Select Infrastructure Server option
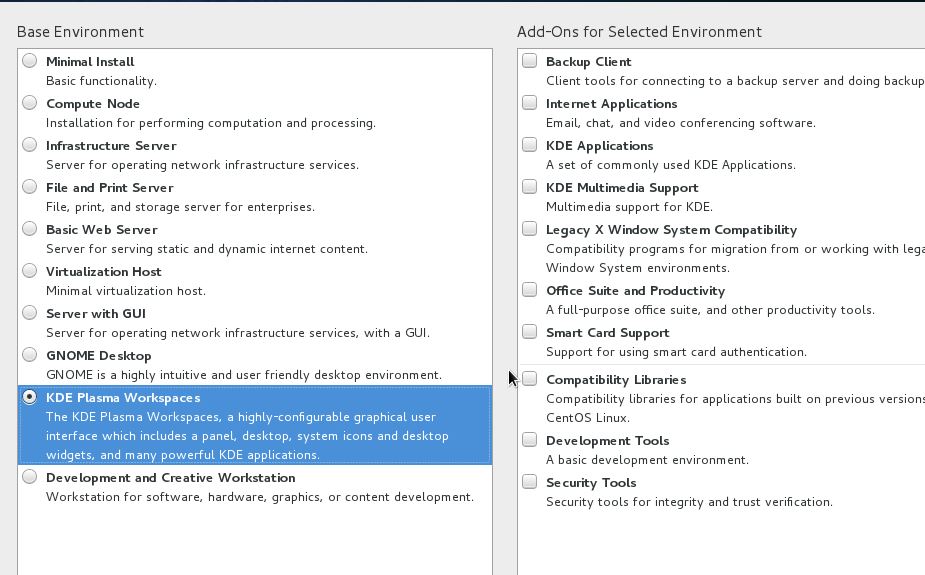The height and width of the screenshot is (575, 925). (30, 145)
